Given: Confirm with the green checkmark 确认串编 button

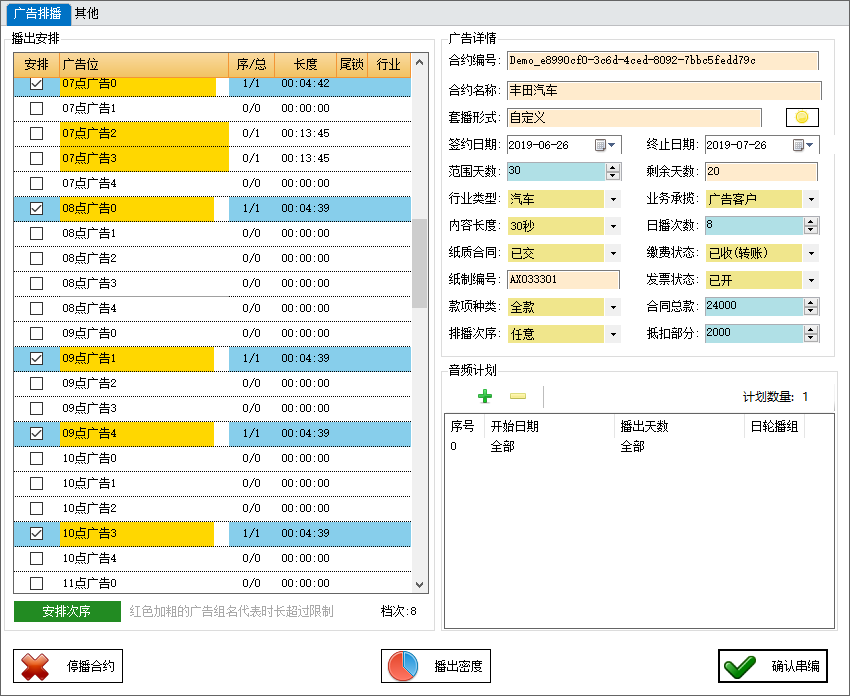Looking at the screenshot, I should pyautogui.click(x=772, y=666).
